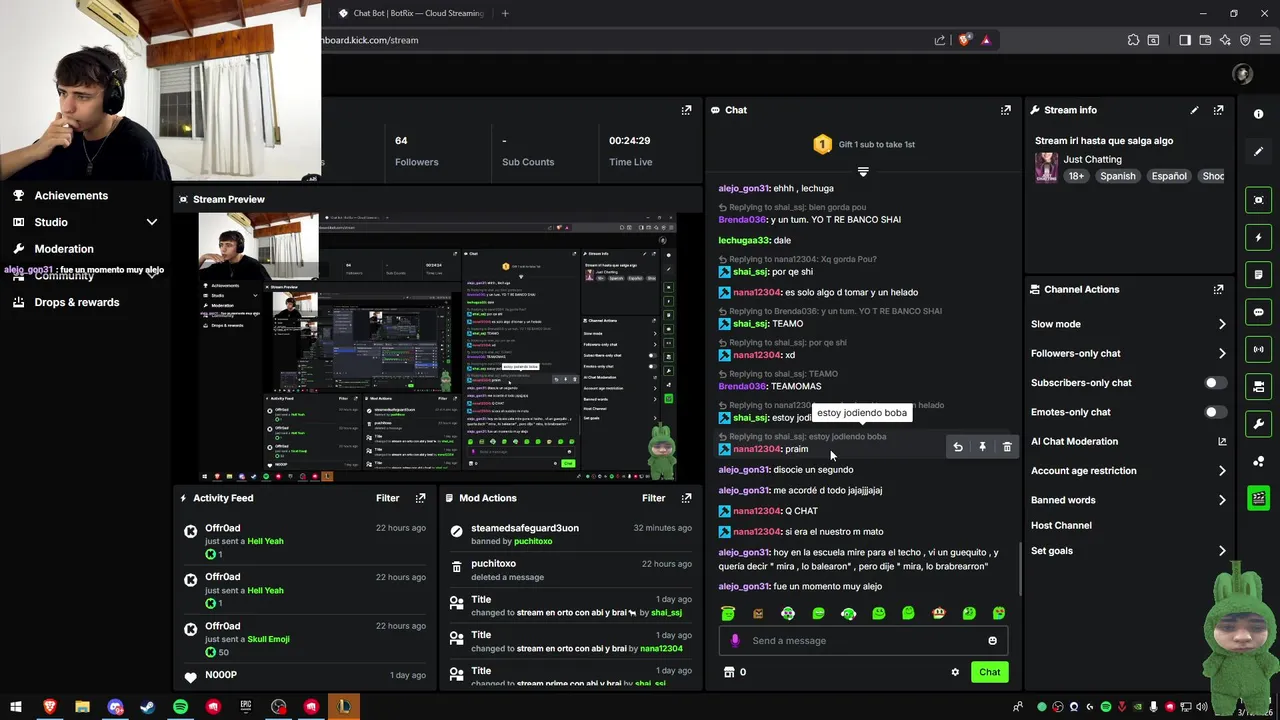The height and width of the screenshot is (720, 1280).
Task: Open Epic Games launcher from the taskbar
Action: [246, 707]
